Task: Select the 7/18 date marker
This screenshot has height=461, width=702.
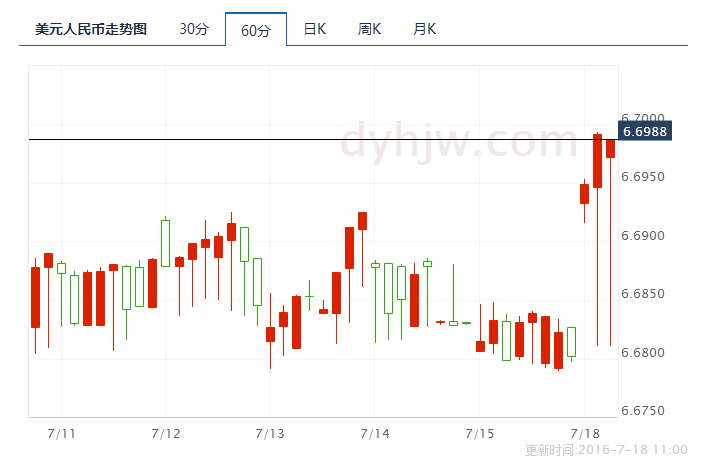Action: click(x=584, y=433)
